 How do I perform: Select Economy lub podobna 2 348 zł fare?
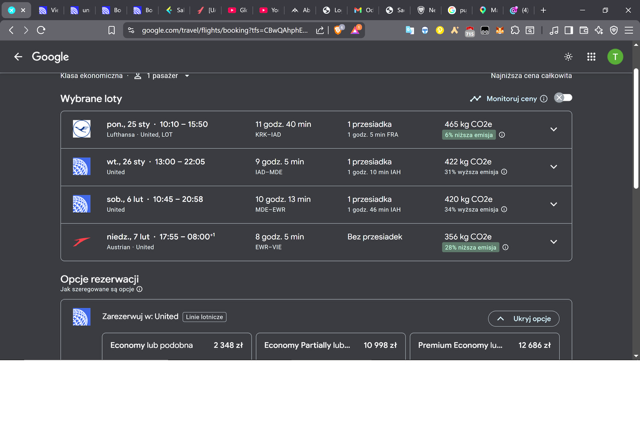(x=177, y=346)
